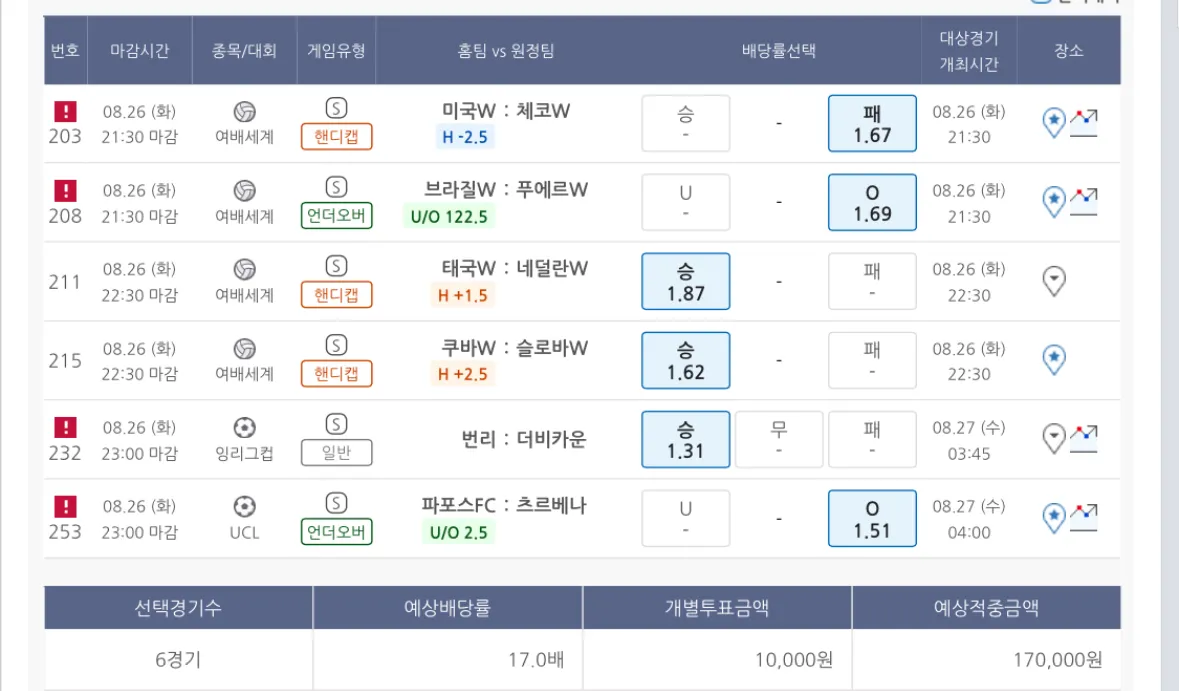Select 패 for 쿠바W vs 슬로바W
Image resolution: width=1179 pixels, height=691 pixels.
coord(872,360)
